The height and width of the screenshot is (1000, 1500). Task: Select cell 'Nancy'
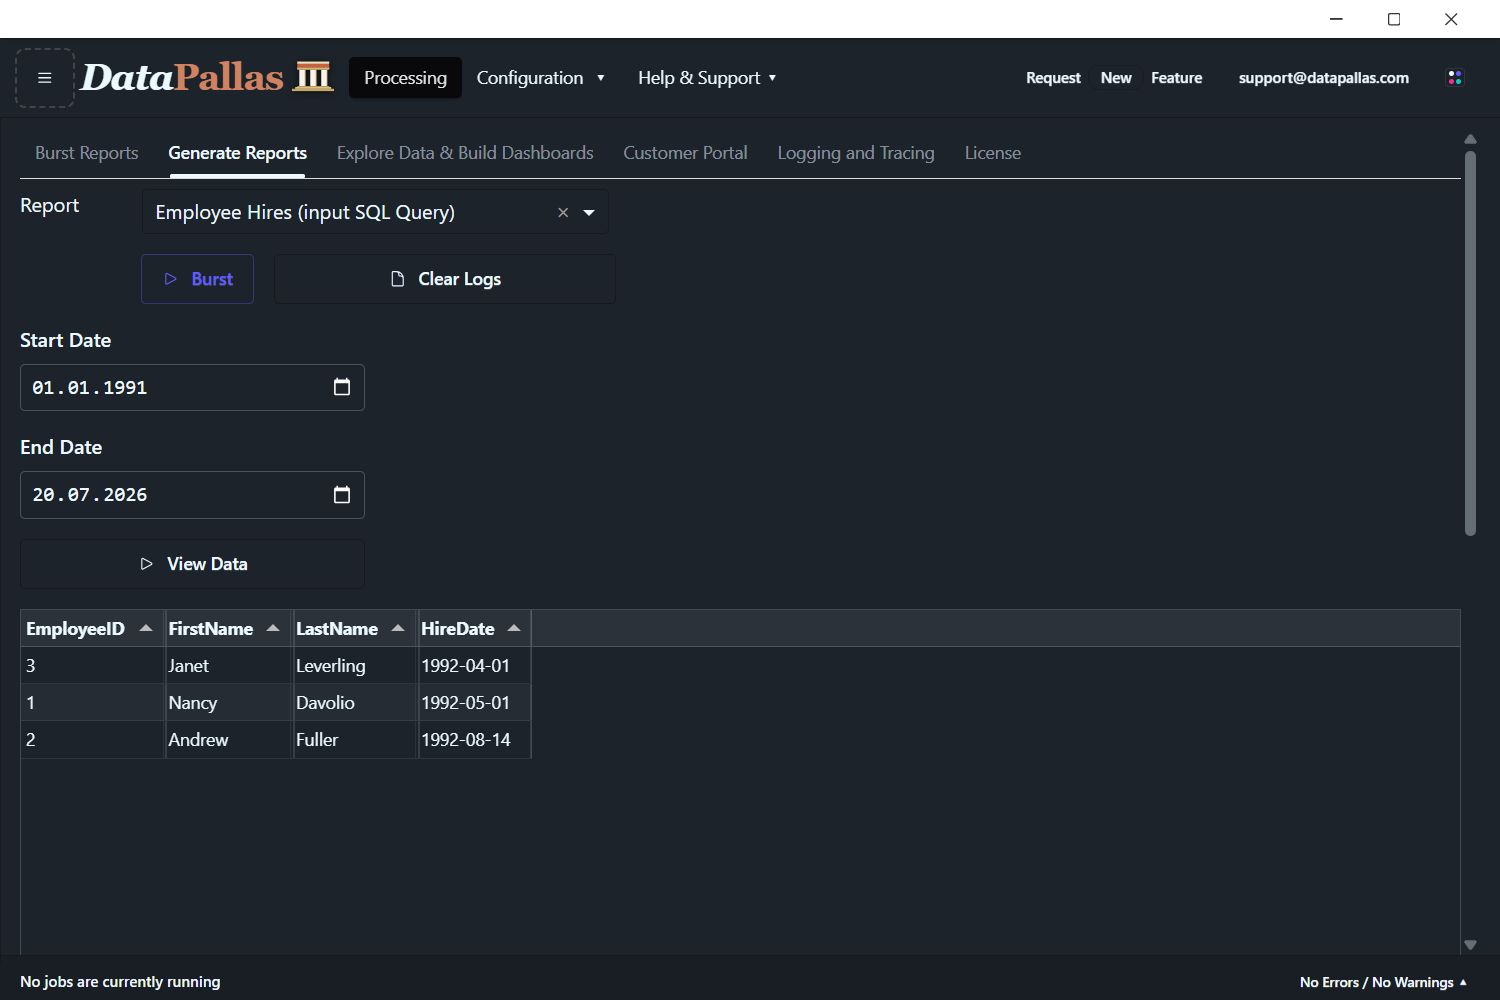(228, 703)
